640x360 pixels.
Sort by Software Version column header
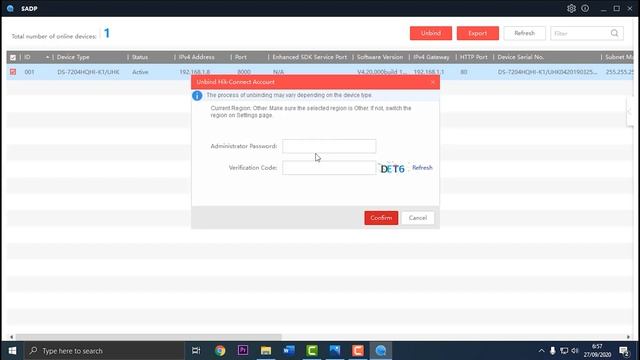pyautogui.click(x=380, y=57)
